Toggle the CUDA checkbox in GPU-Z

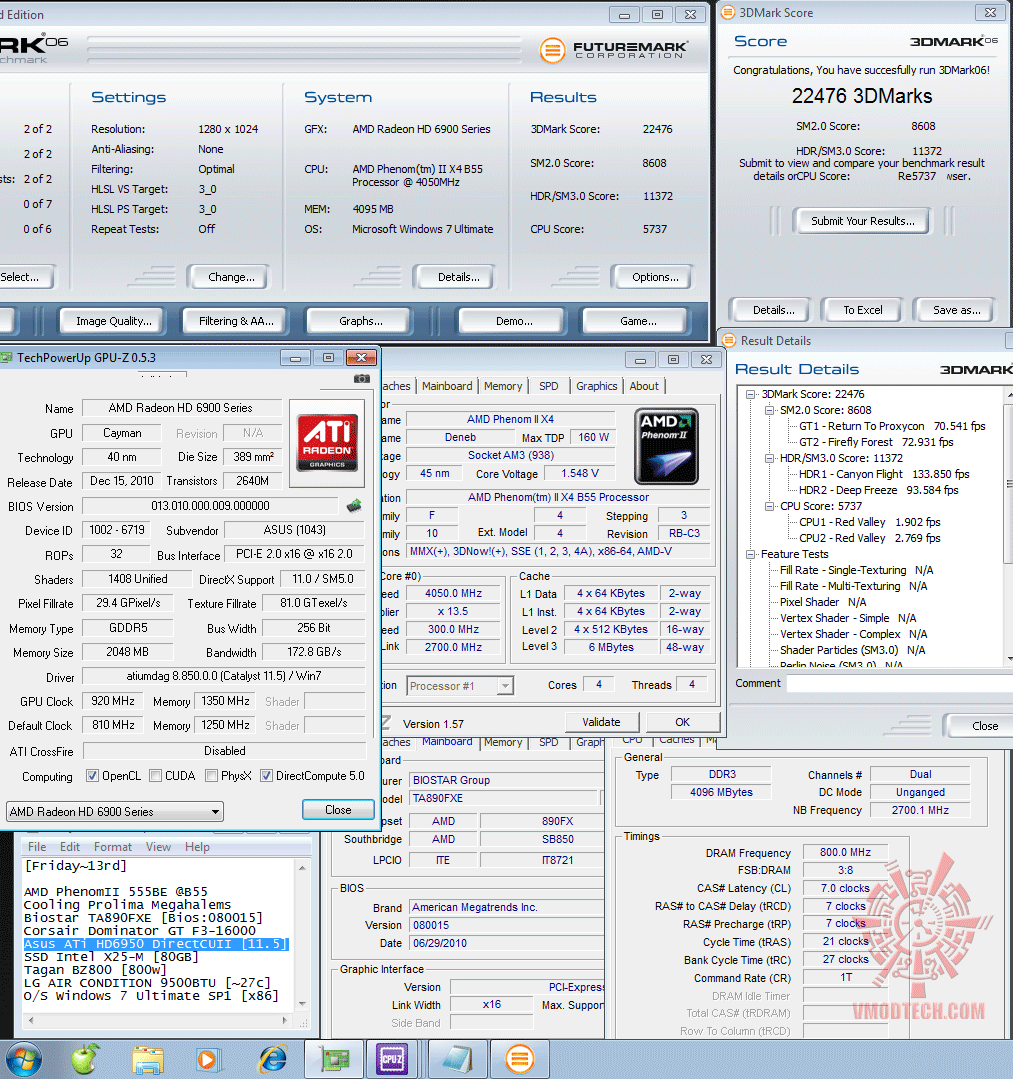tap(156, 776)
